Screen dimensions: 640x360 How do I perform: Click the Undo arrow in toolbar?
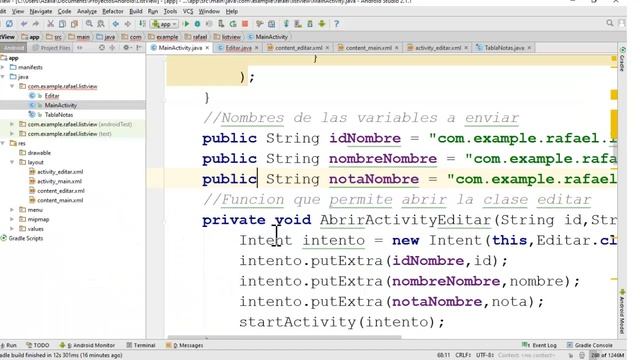point(24,24)
